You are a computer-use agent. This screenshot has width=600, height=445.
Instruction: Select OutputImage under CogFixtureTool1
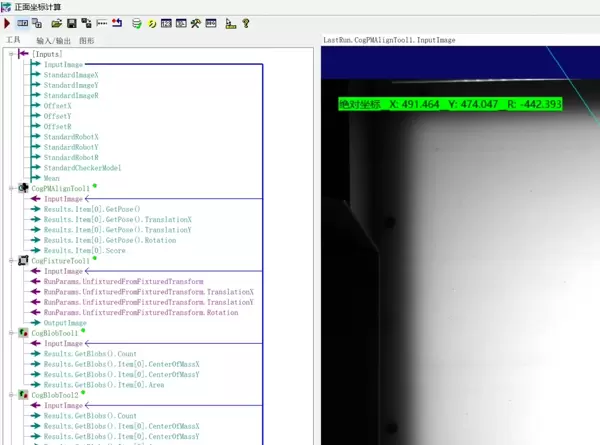point(64,323)
